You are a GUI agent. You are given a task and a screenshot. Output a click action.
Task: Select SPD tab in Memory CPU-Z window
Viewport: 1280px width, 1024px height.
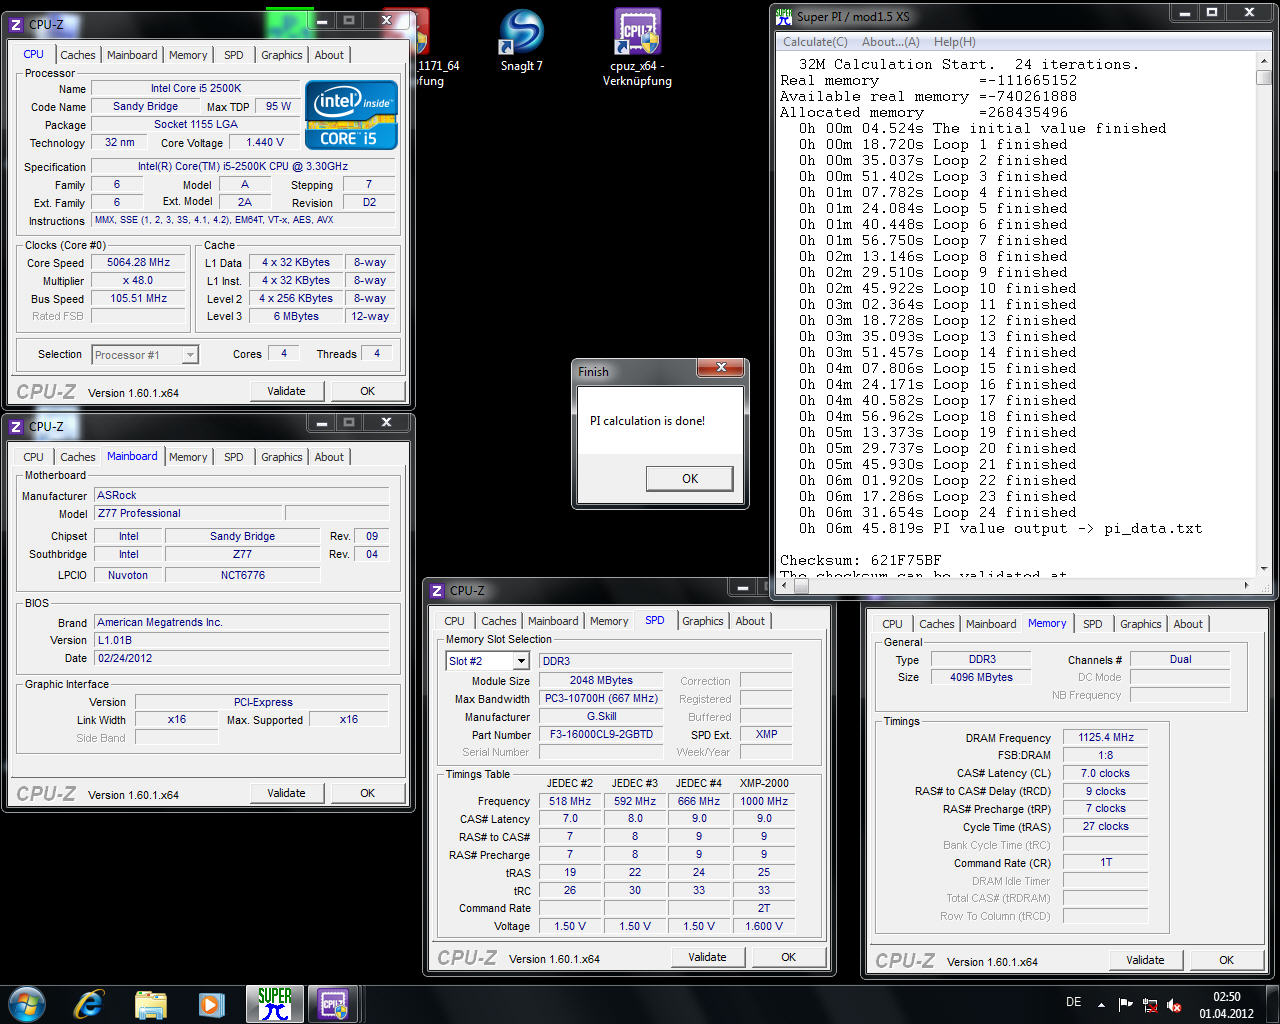(1093, 624)
